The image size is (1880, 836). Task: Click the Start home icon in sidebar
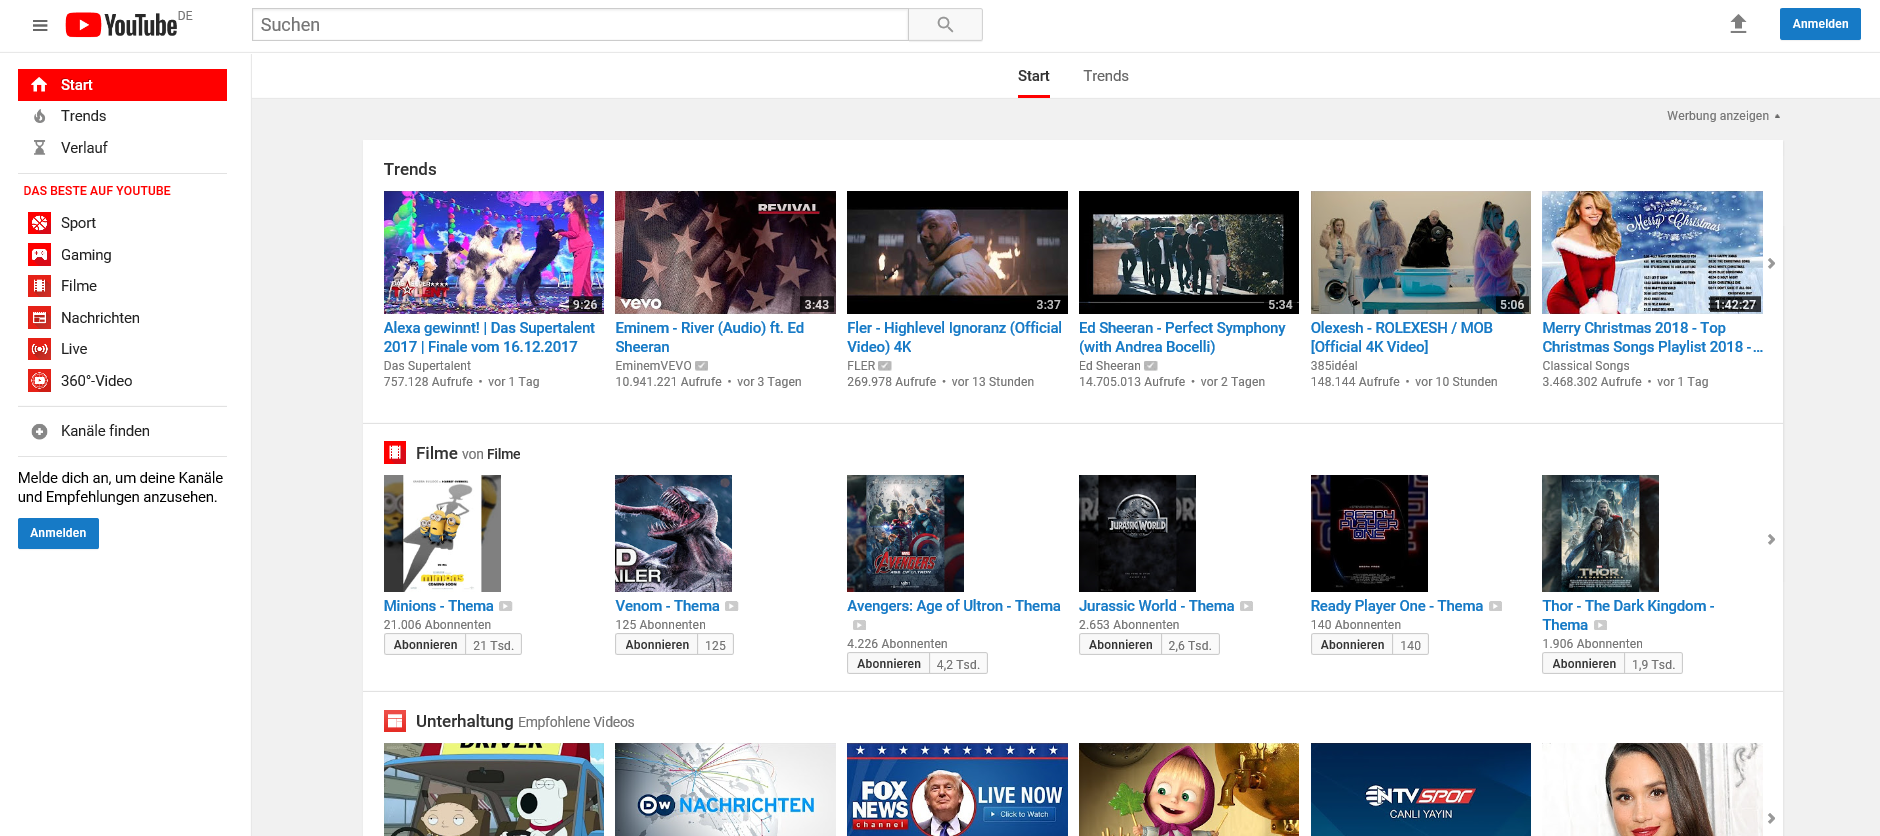(x=39, y=85)
